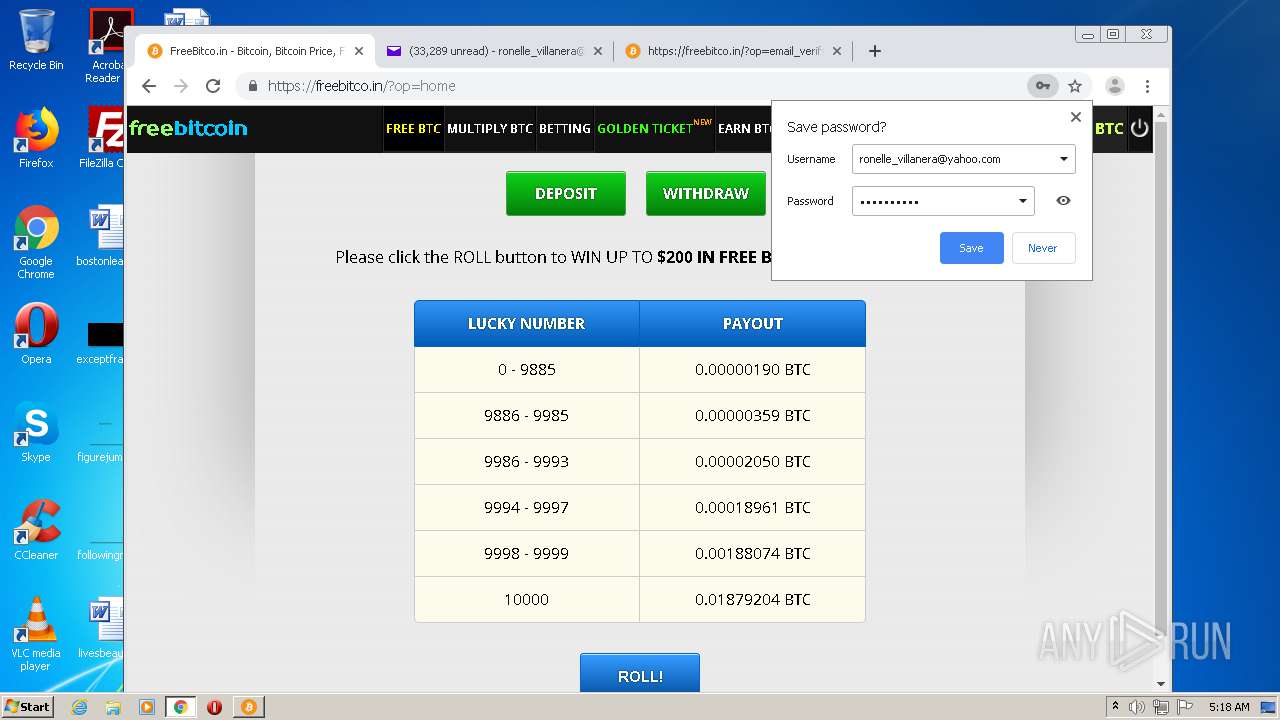Screen dimensions: 1280x720
Task: Bookmark page with the star icon
Action: coord(1075,86)
